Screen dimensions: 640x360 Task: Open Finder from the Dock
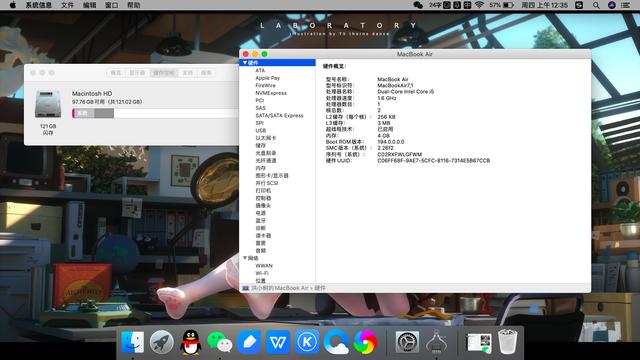133,342
